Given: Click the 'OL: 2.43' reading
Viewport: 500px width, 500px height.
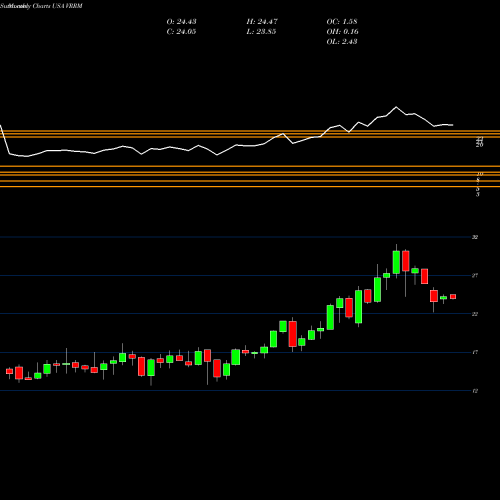Looking at the screenshot, I should coord(342,42).
